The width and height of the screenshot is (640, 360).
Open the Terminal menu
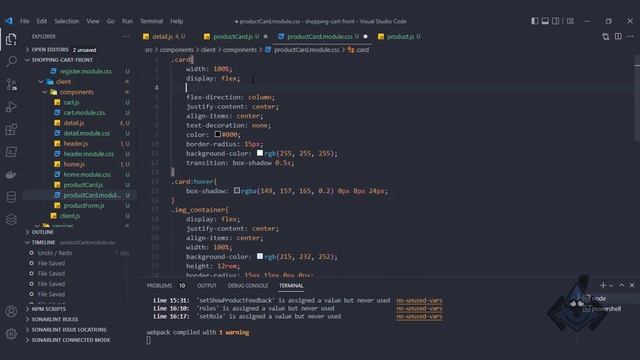(x=151, y=21)
